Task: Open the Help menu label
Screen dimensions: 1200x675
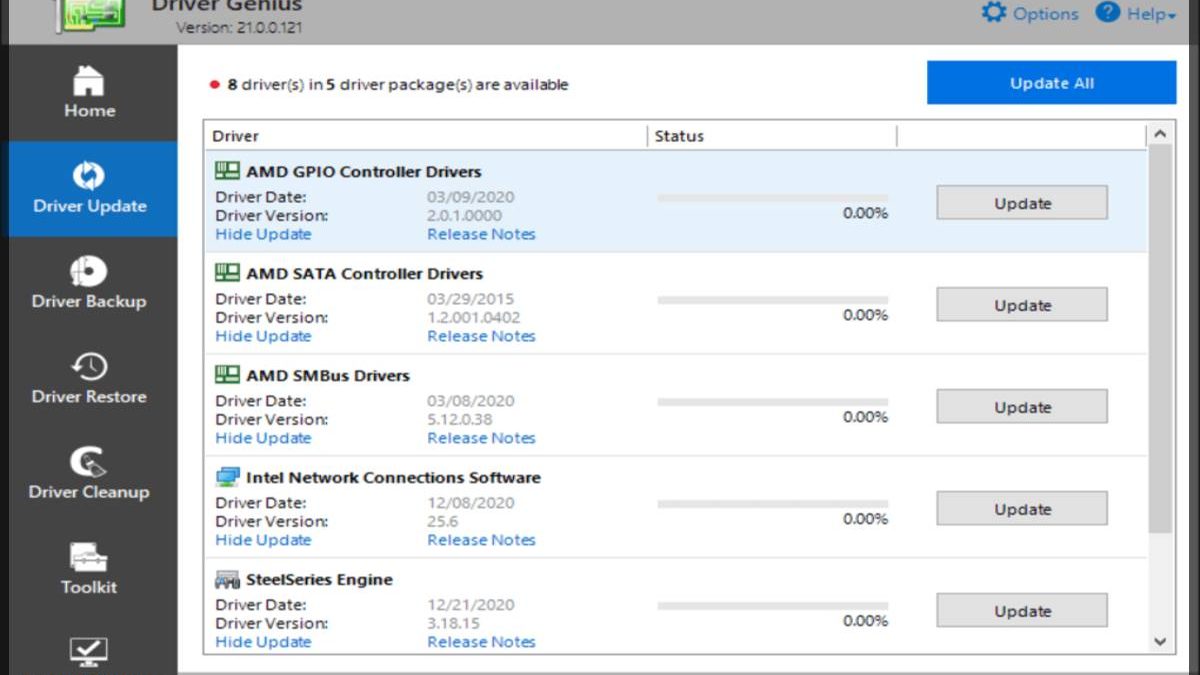Action: (x=1145, y=14)
